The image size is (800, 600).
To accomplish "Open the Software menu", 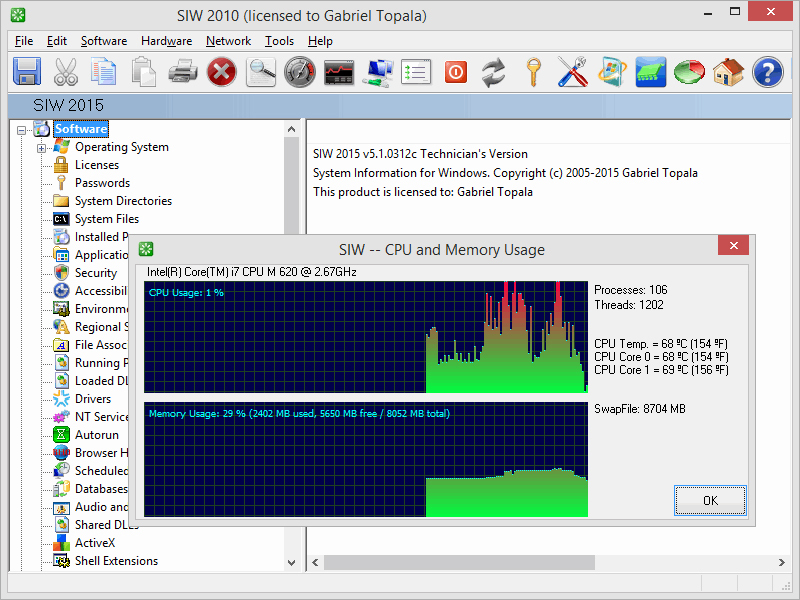I will [104, 41].
